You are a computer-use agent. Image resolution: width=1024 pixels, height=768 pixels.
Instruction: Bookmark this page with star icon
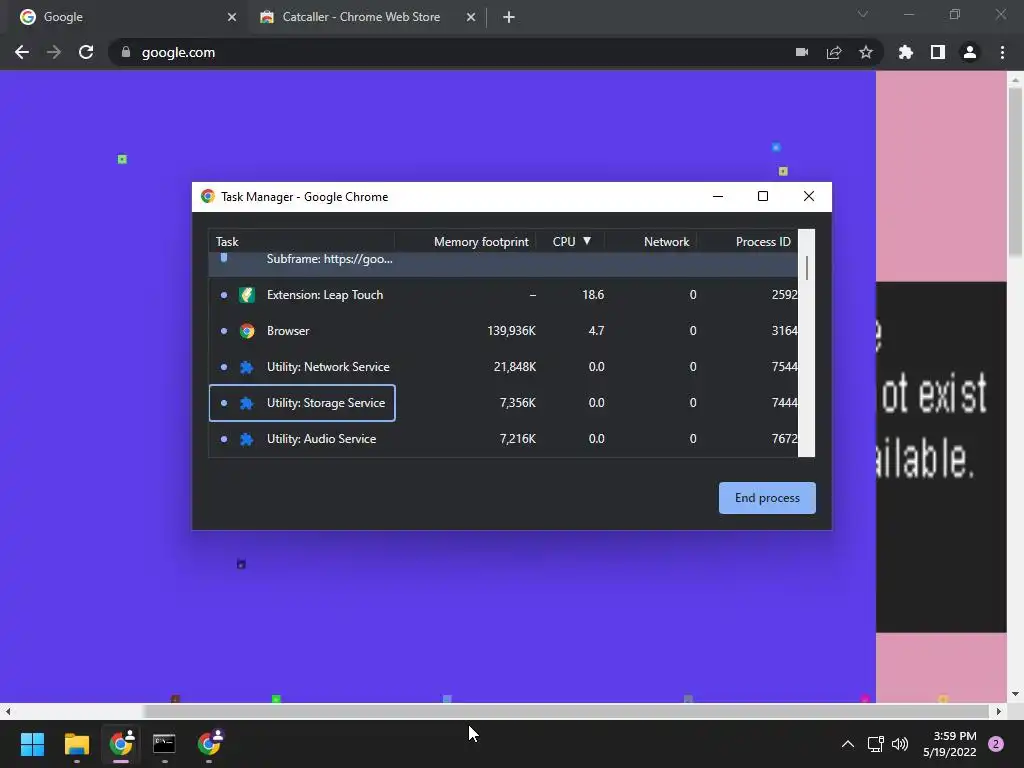(x=866, y=52)
